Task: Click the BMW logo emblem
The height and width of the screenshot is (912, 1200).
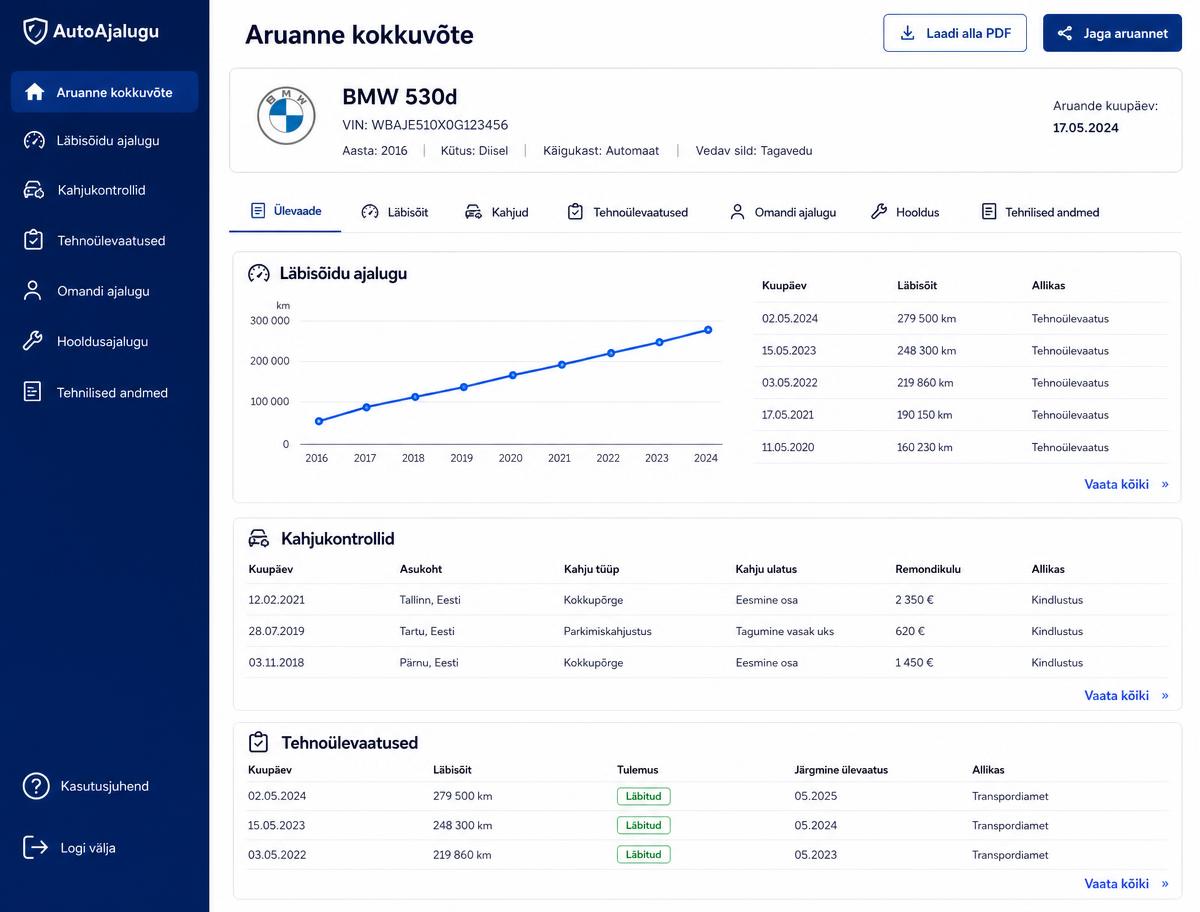Action: [x=286, y=115]
